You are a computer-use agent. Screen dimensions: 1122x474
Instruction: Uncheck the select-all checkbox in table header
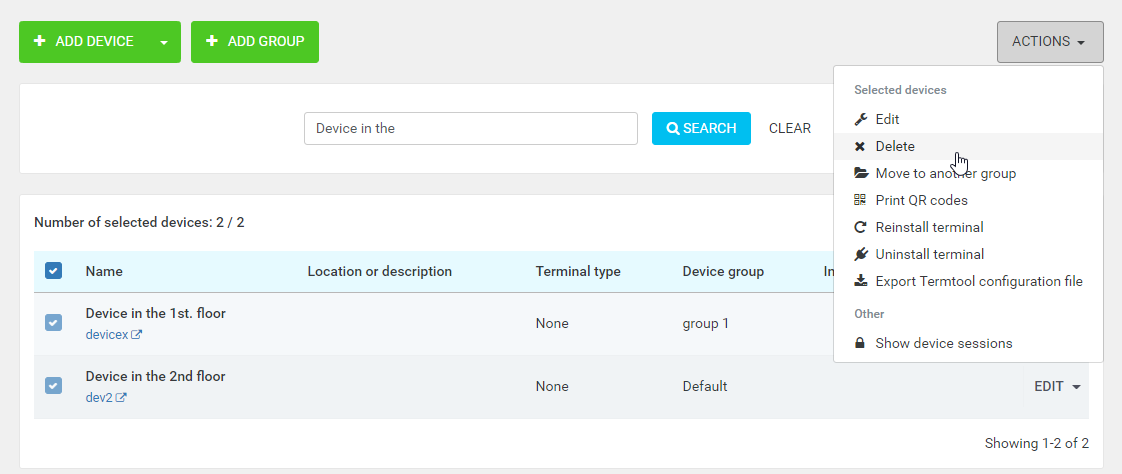pos(54,271)
